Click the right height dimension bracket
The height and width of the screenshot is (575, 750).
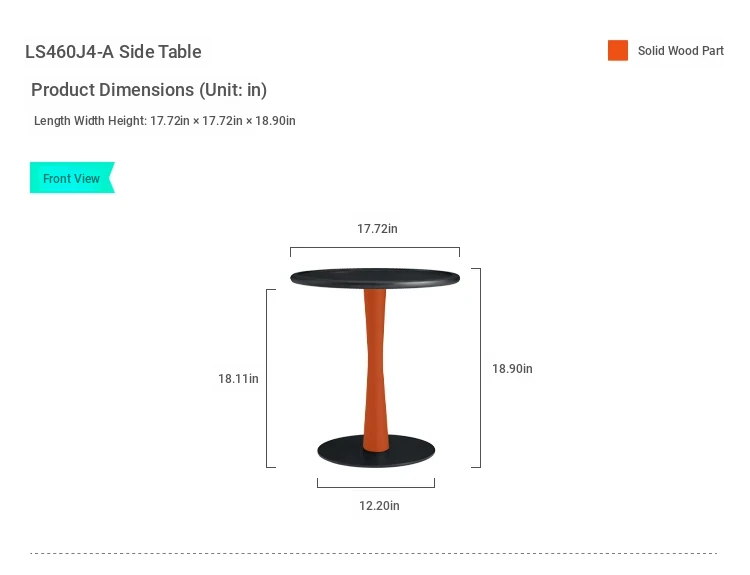[x=476, y=368]
